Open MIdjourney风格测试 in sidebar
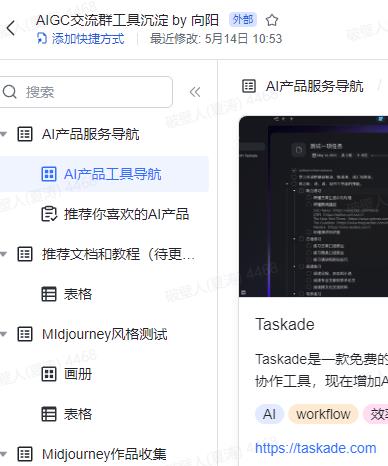This screenshot has width=388, height=466. click(x=105, y=334)
